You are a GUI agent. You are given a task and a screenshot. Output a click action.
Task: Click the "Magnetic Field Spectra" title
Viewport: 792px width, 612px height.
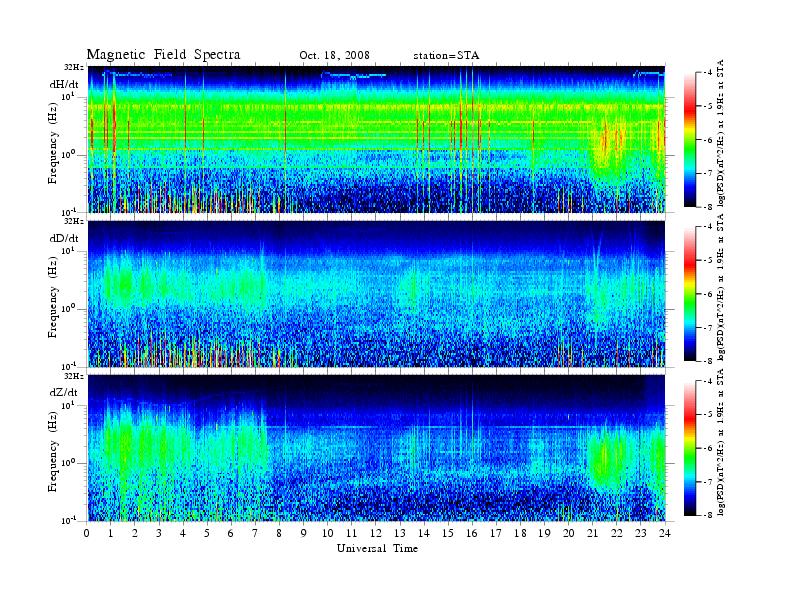163,55
